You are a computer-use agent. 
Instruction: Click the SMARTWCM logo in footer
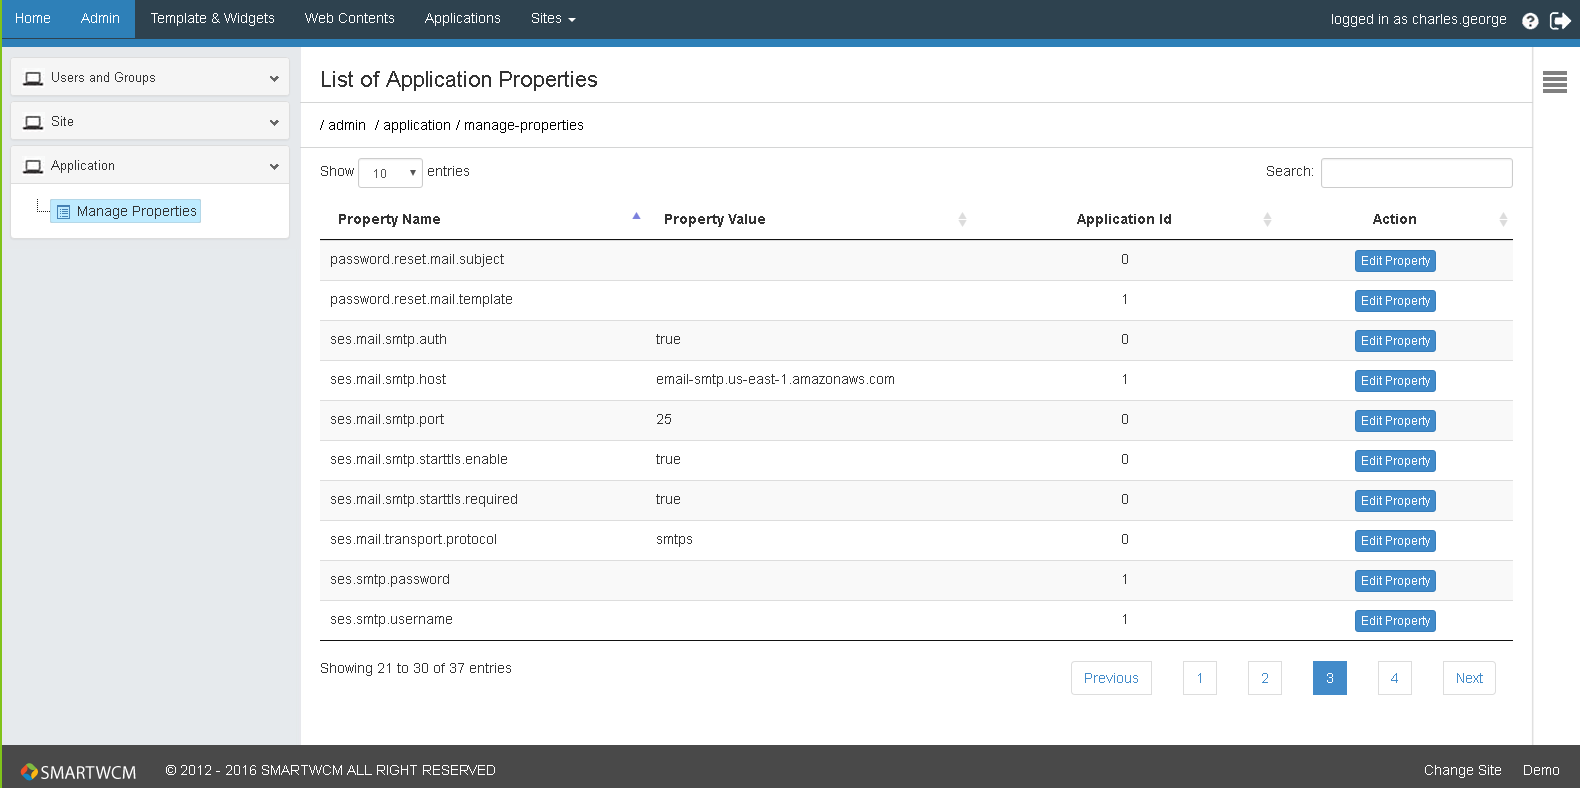click(x=78, y=772)
